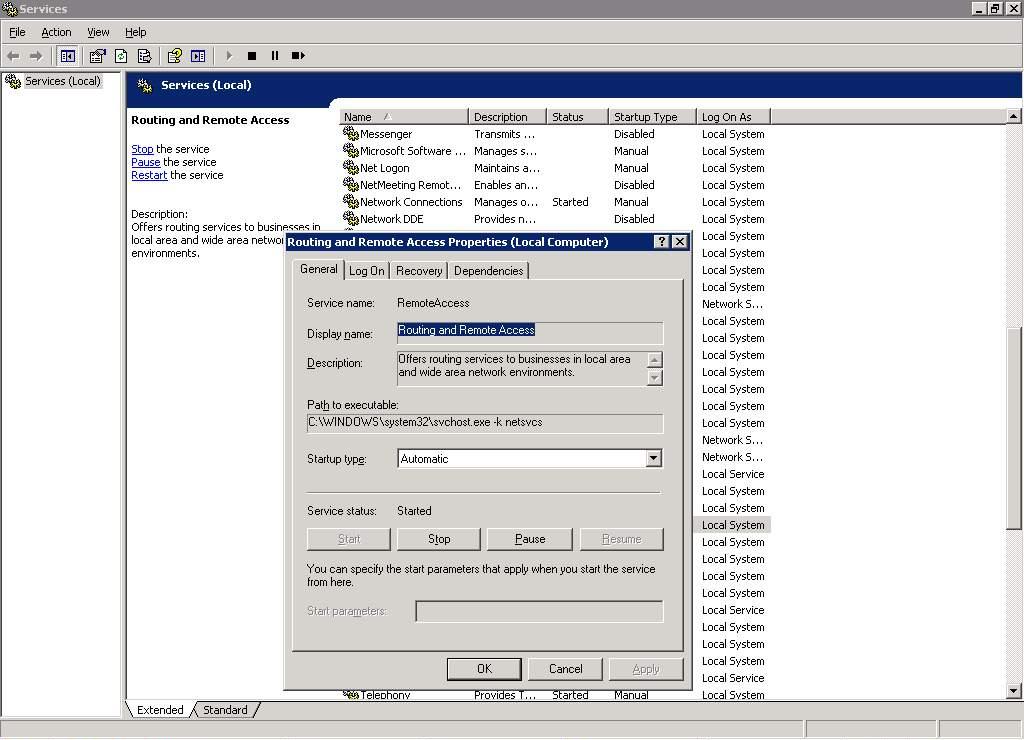Viewport: 1024px width, 740px height.
Task: Click the Stop button in the dialog
Action: click(438, 538)
